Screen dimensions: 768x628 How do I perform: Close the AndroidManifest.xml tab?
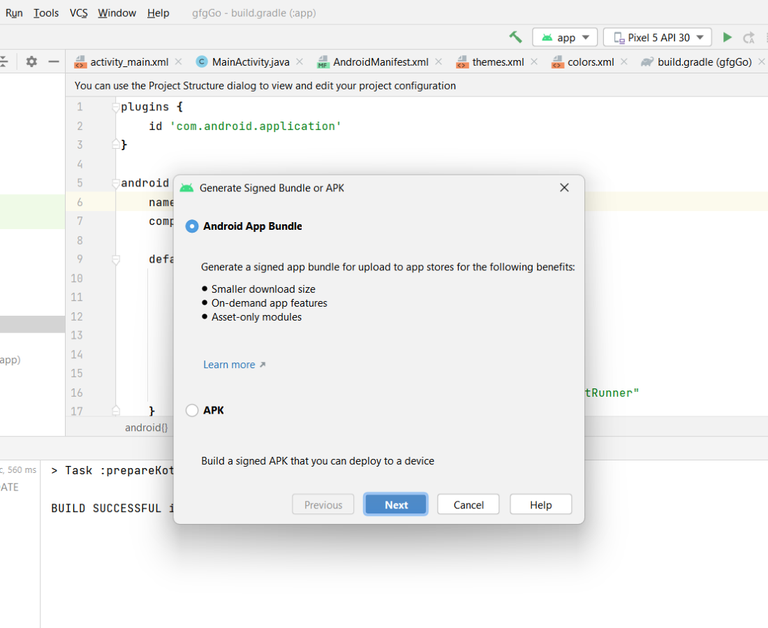[x=438, y=62]
